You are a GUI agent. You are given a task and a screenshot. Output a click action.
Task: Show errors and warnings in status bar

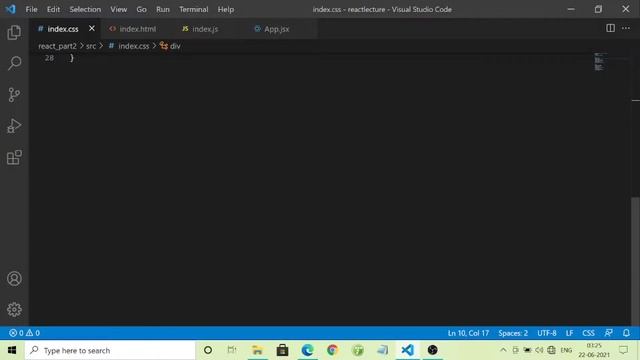[x=24, y=333]
